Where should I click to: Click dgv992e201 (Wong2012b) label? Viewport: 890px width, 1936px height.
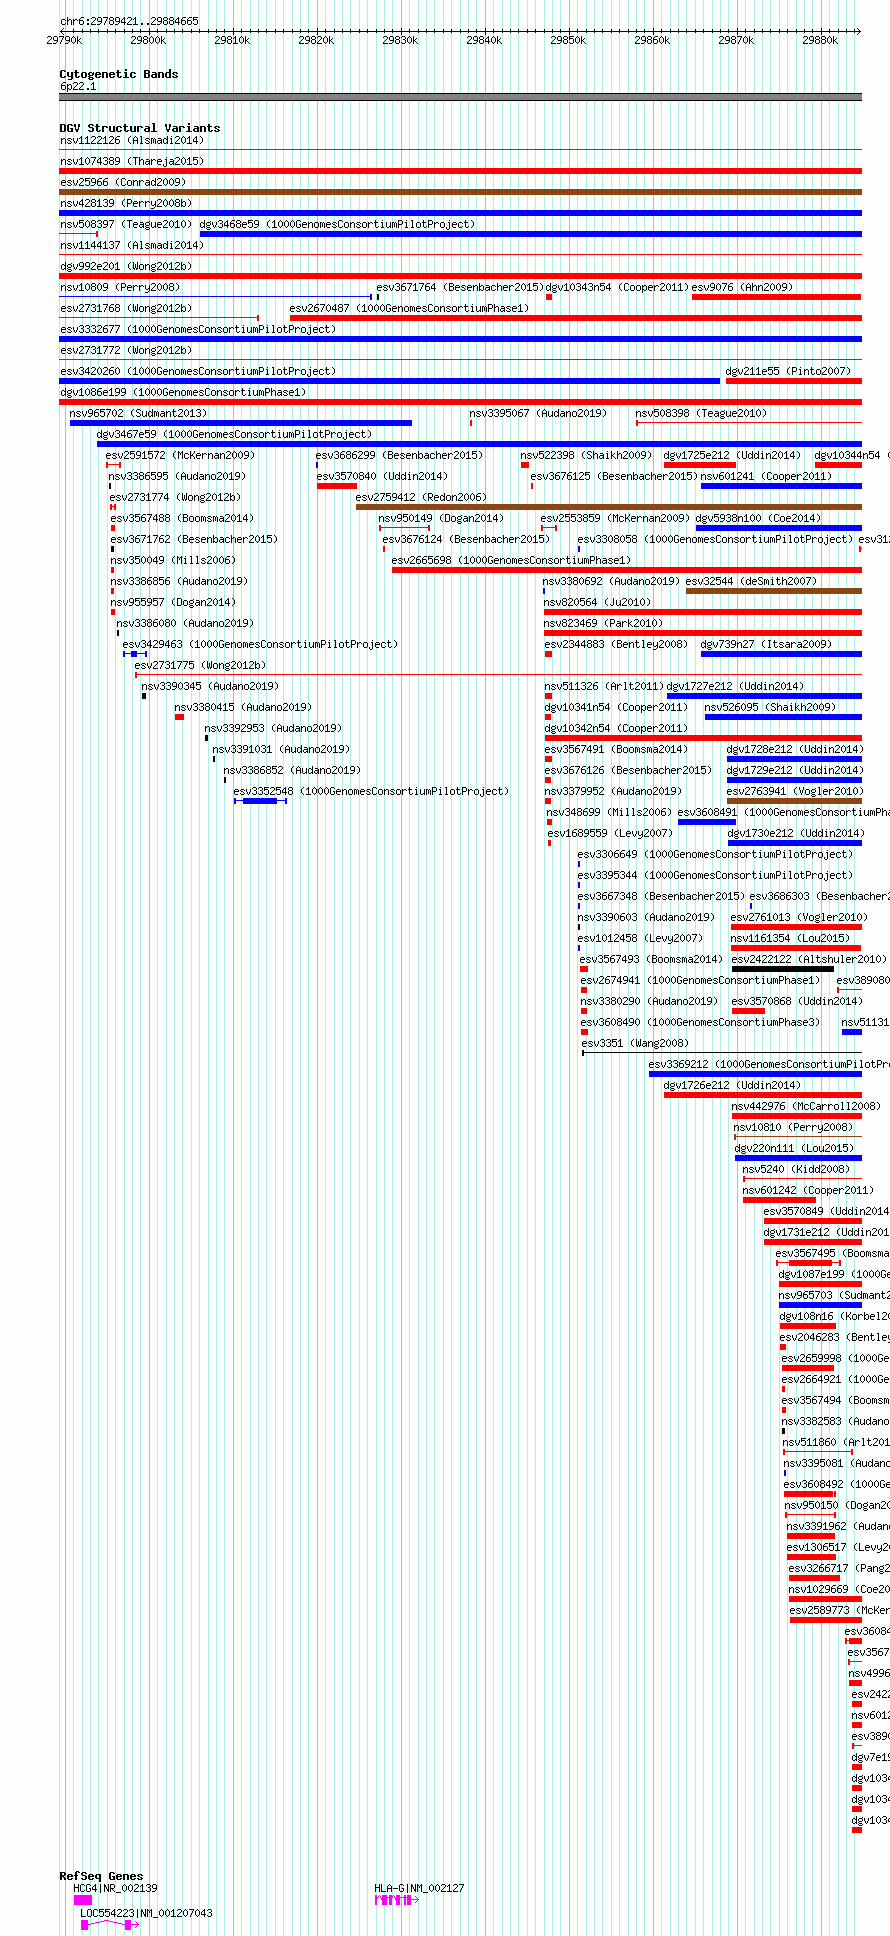pos(125,266)
